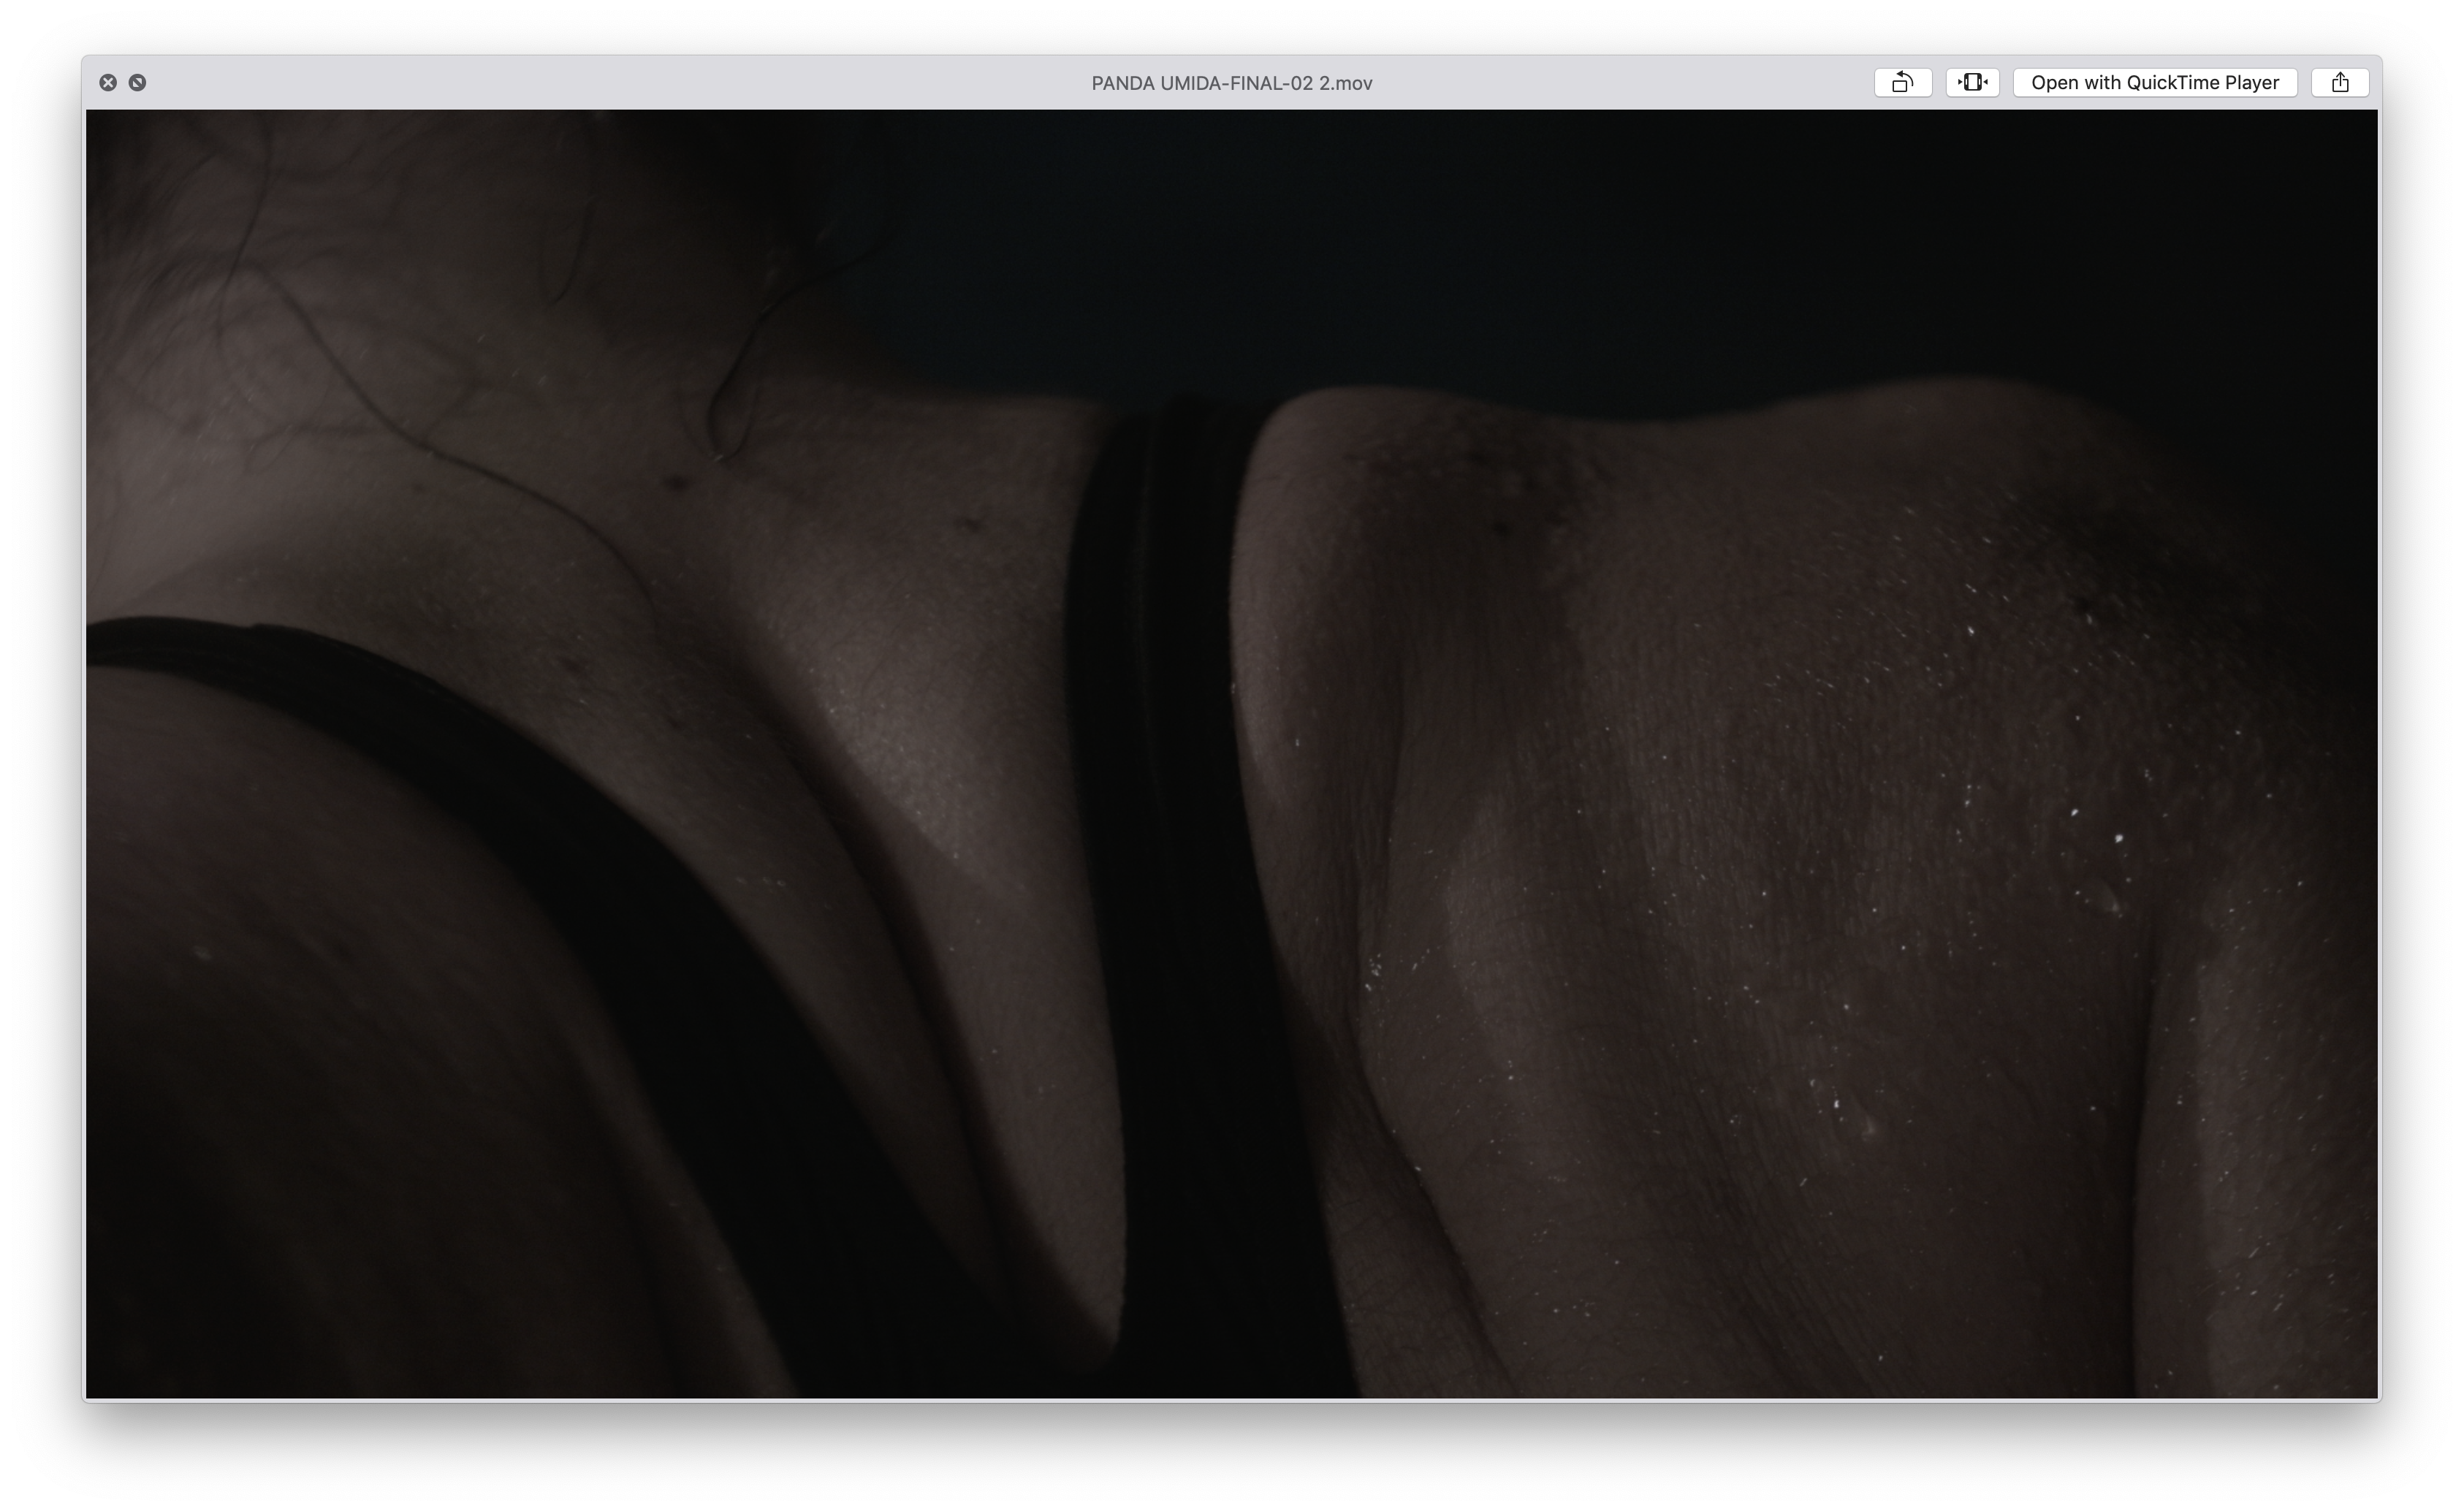Open the trim video tool
This screenshot has width=2464, height=1511.
(x=1972, y=83)
